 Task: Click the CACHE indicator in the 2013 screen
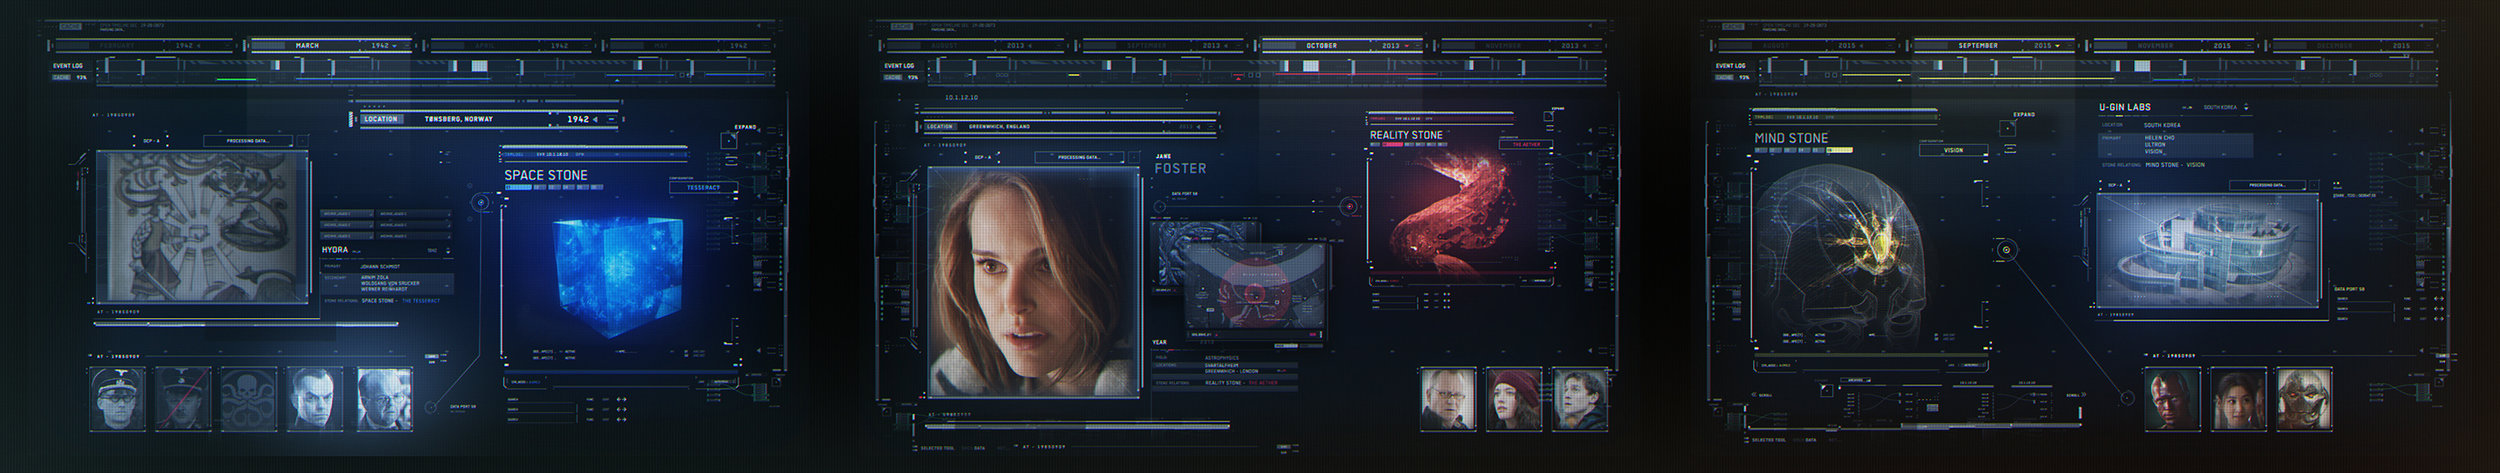tap(901, 77)
